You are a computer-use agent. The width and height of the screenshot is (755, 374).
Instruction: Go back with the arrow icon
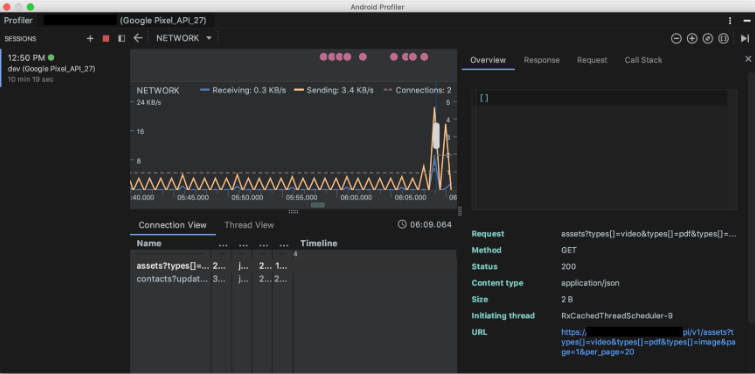point(138,38)
